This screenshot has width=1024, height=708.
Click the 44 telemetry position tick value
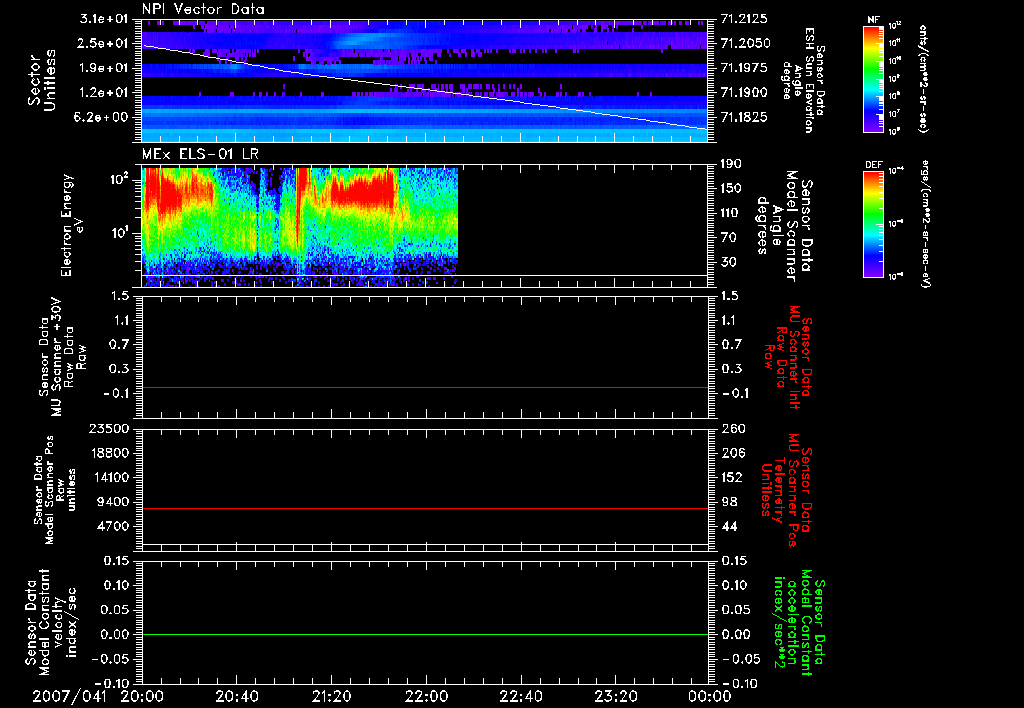click(729, 526)
